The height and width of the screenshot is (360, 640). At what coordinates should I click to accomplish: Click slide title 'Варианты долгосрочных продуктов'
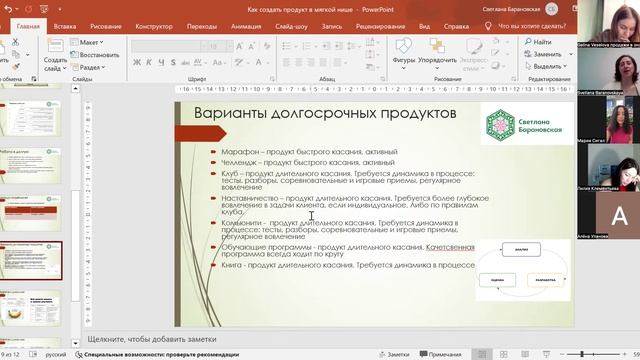click(325, 113)
